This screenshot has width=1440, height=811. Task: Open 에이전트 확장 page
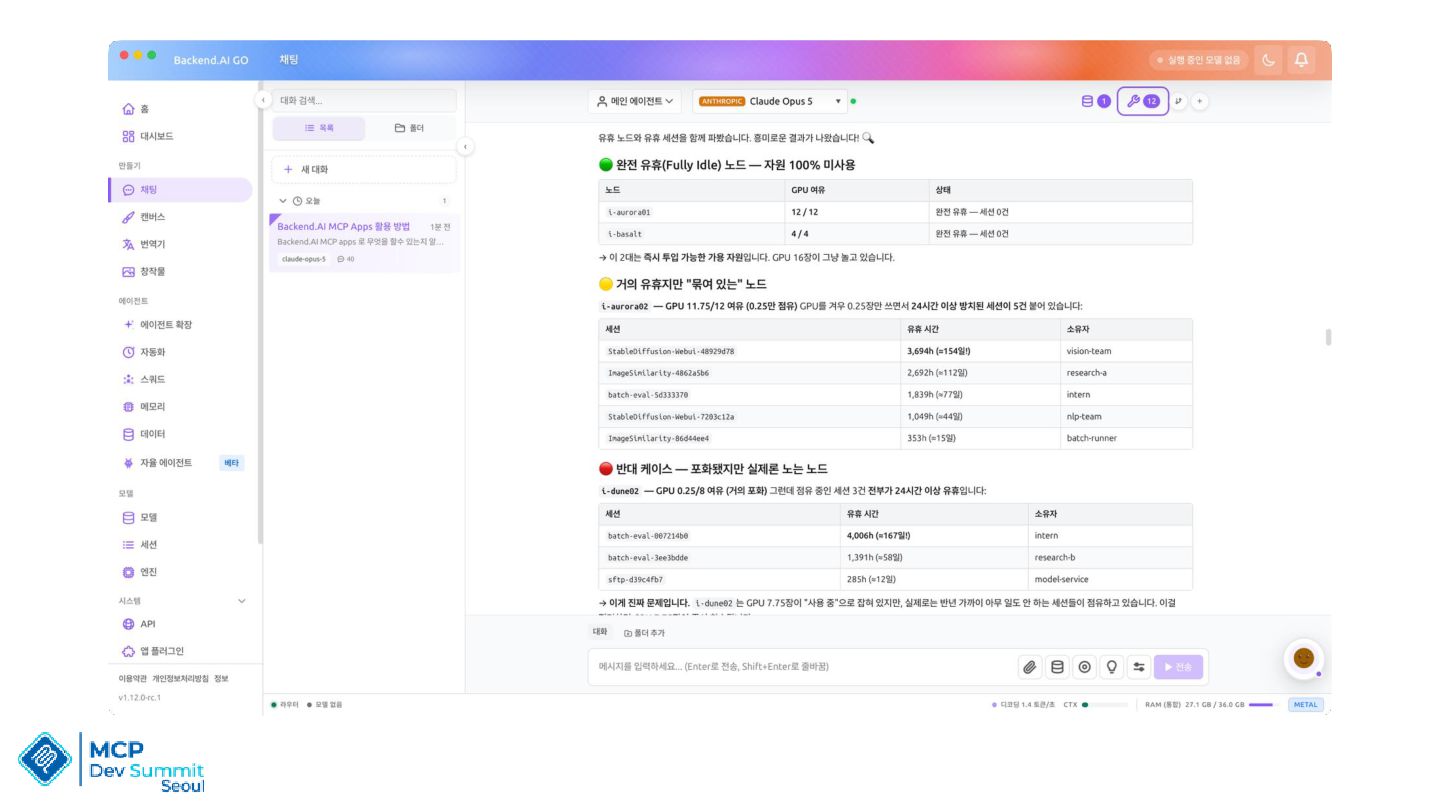180,325
